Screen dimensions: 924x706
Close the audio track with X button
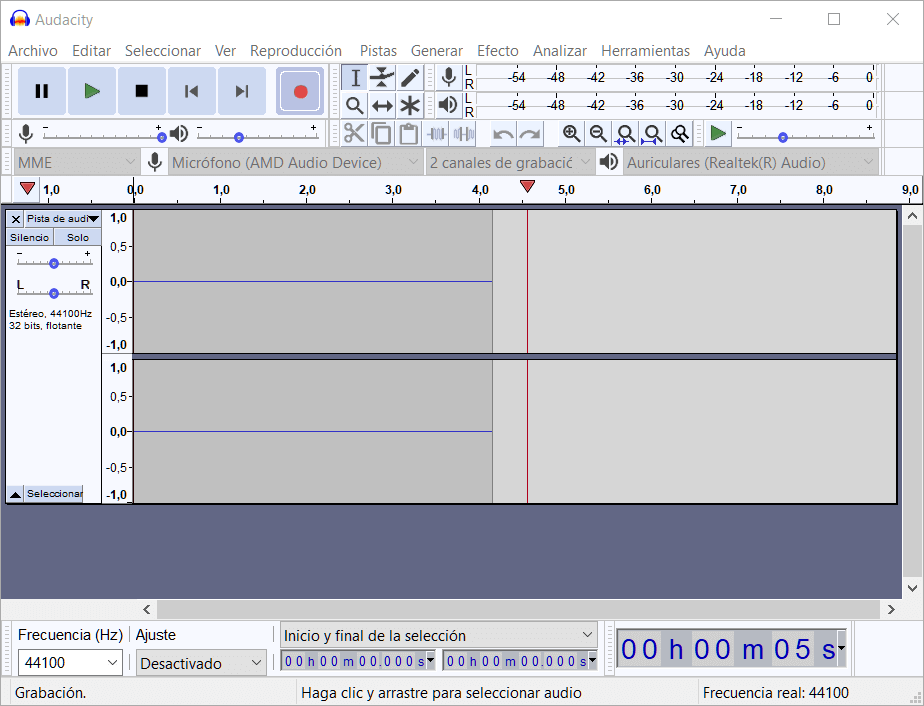[x=16, y=219]
